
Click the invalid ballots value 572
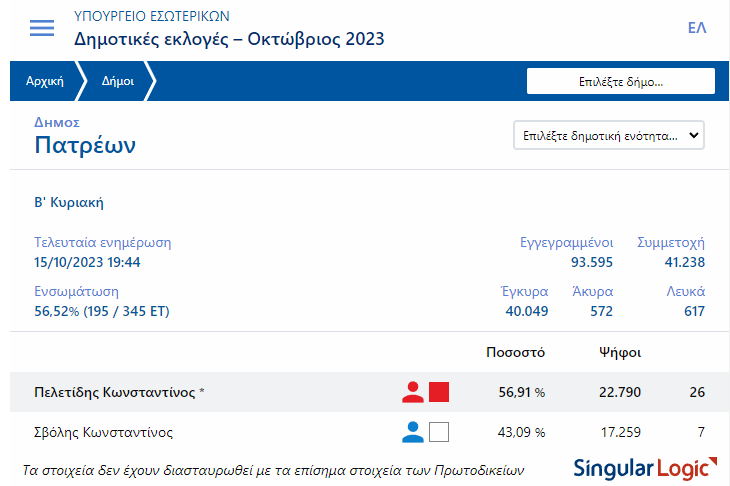[x=602, y=311]
